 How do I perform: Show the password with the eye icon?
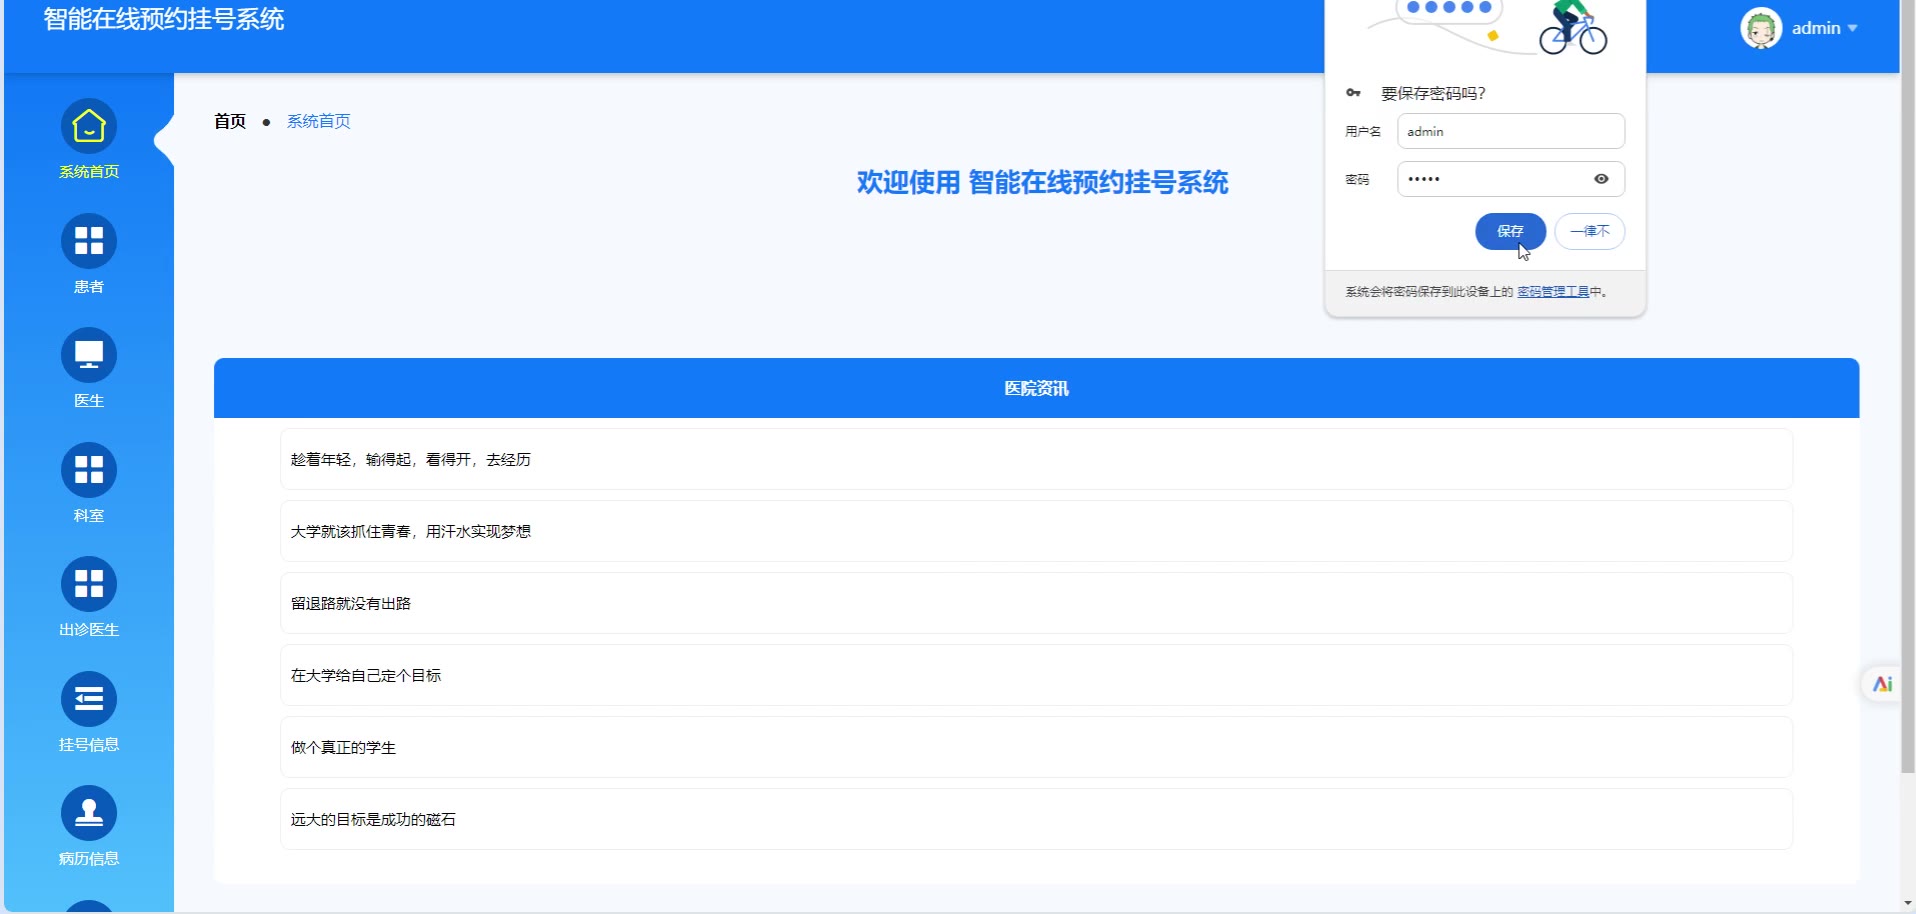point(1601,179)
